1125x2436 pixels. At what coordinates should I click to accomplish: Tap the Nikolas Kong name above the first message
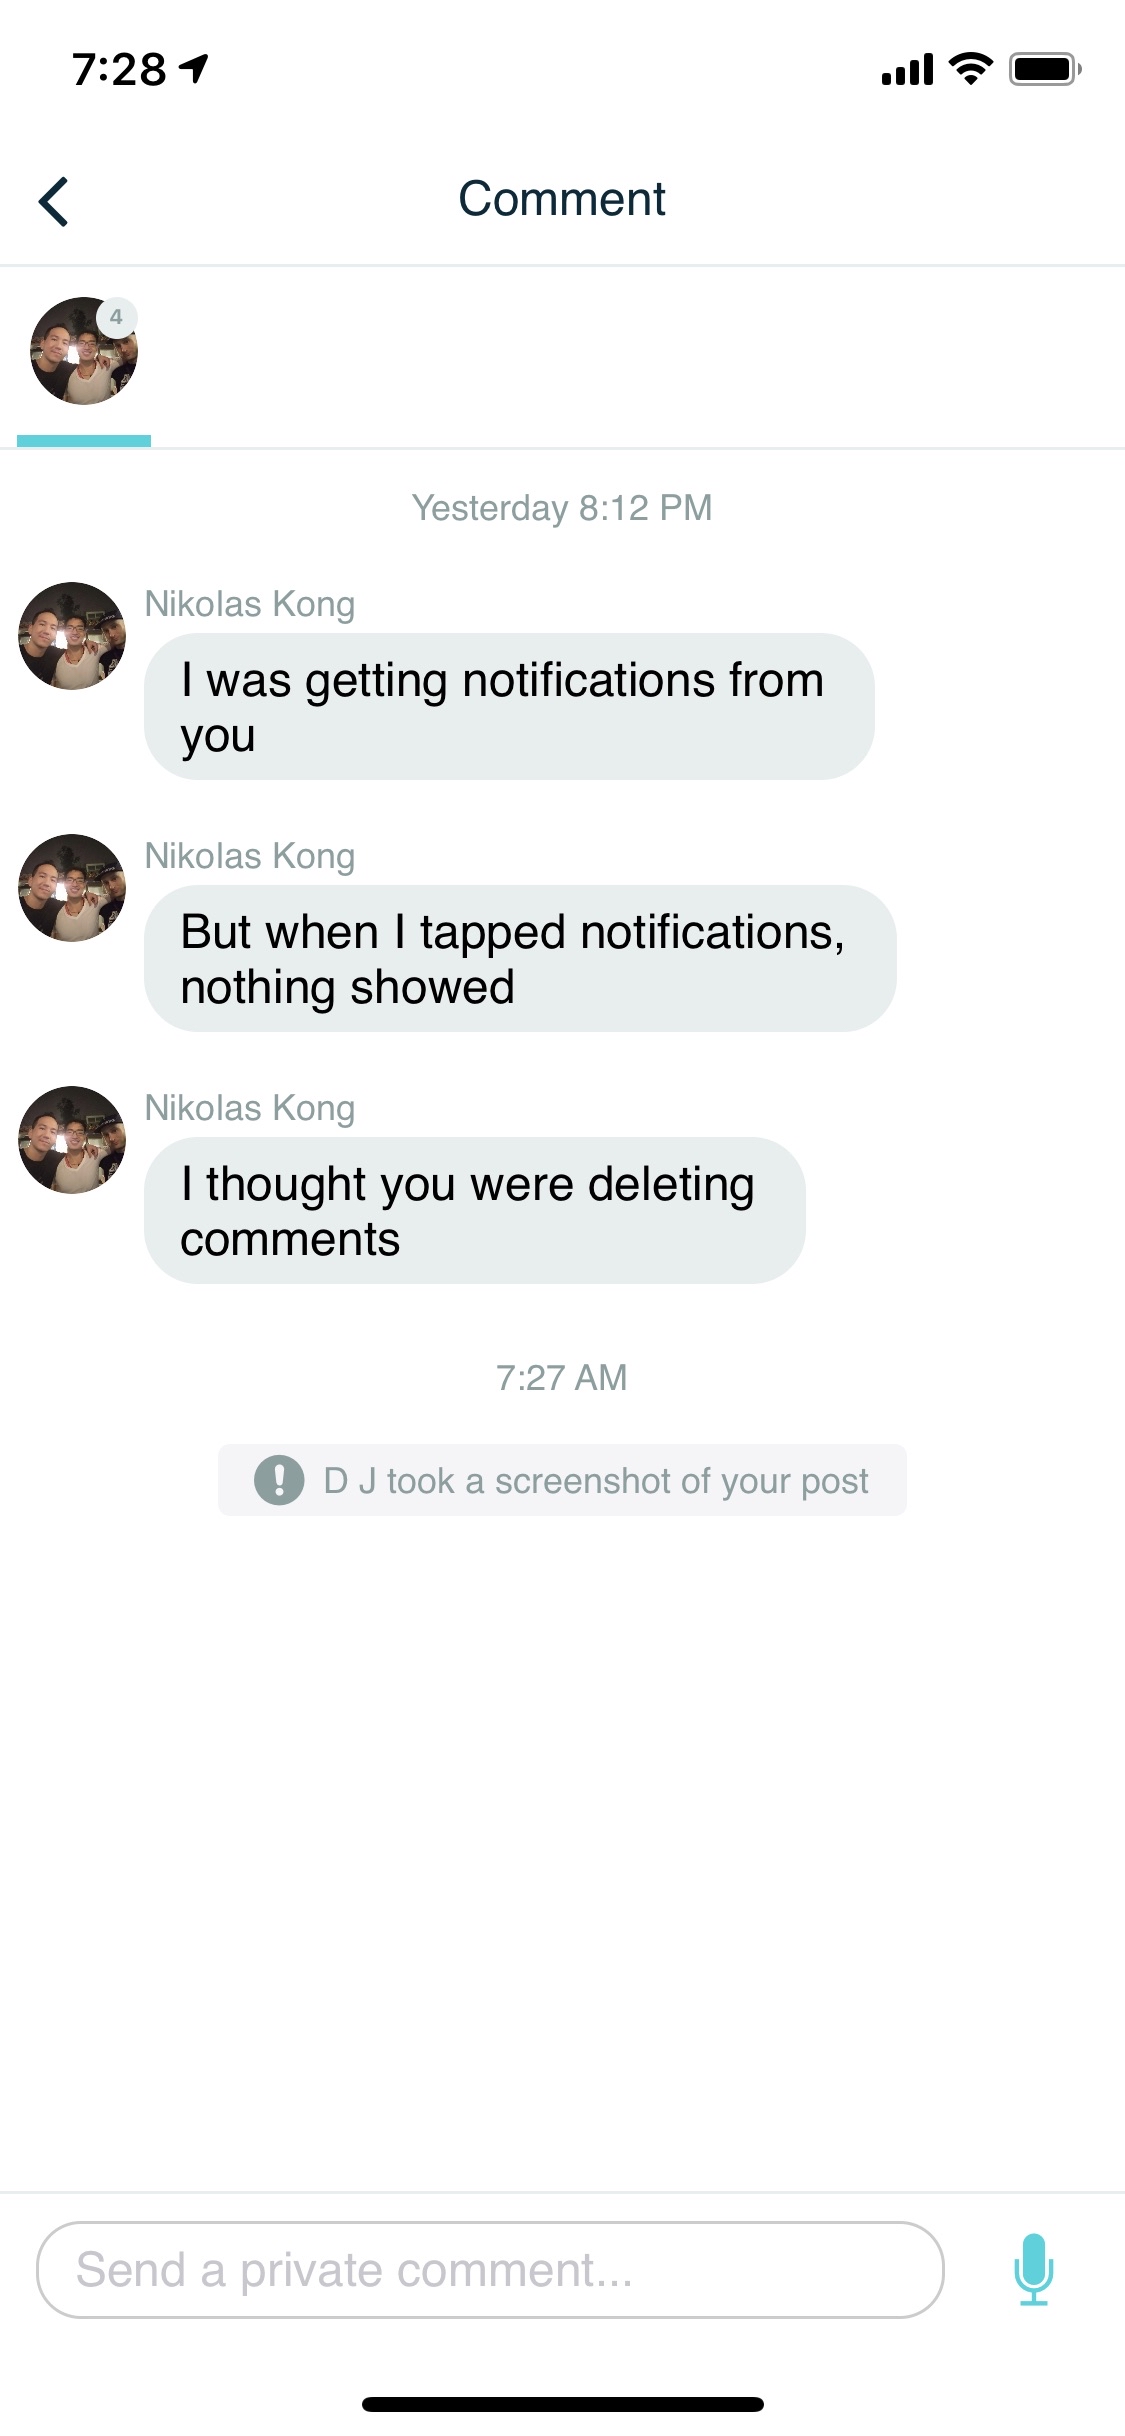250,604
